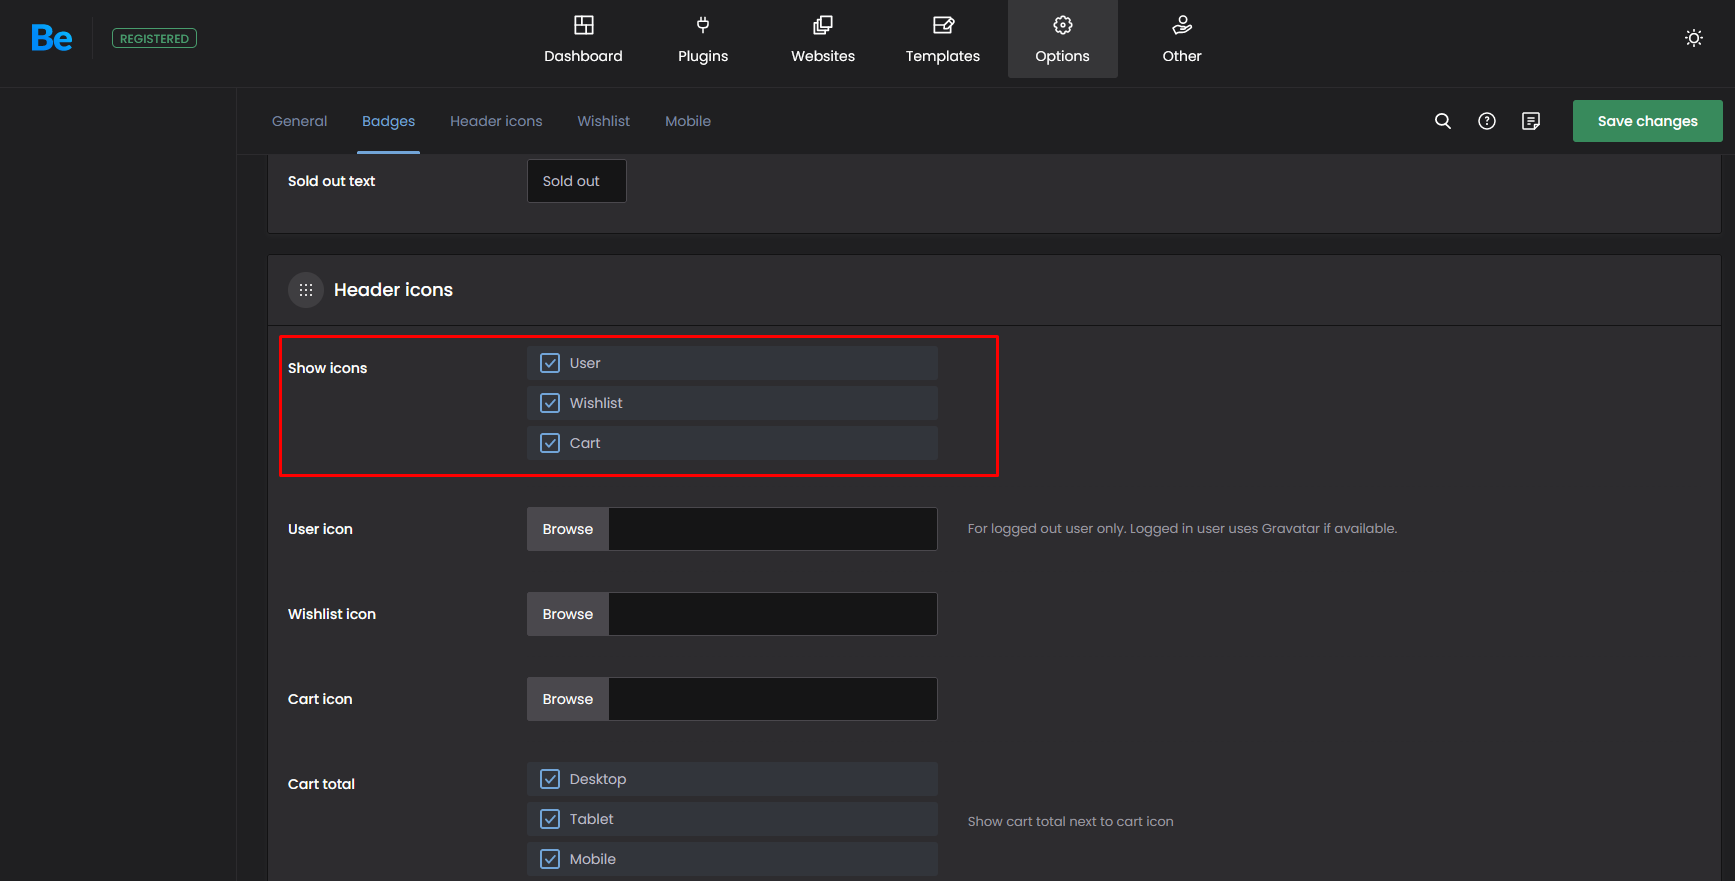Select the Options section
Image resolution: width=1735 pixels, height=881 pixels.
tap(1063, 39)
